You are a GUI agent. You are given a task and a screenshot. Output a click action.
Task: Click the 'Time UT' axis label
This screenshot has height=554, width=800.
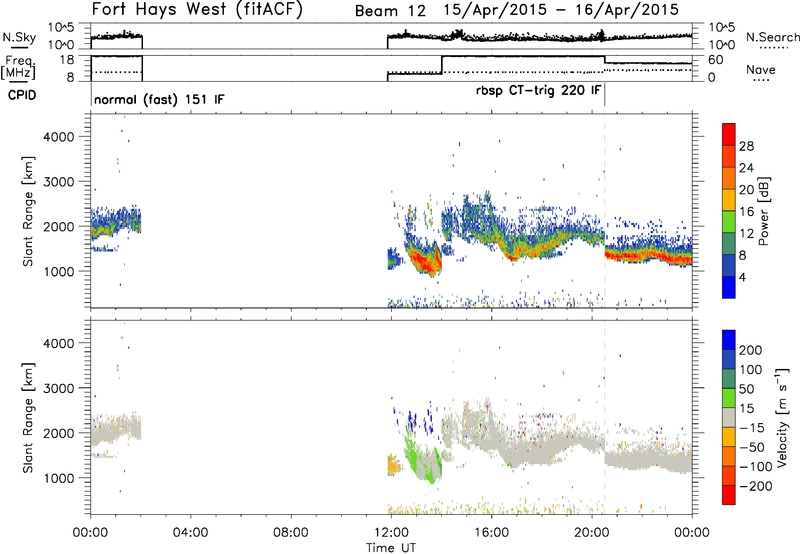(391, 548)
